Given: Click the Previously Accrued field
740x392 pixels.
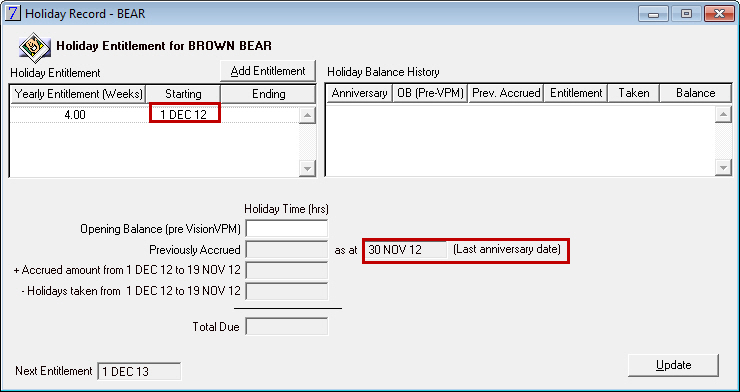Looking at the screenshot, I should click(x=286, y=250).
